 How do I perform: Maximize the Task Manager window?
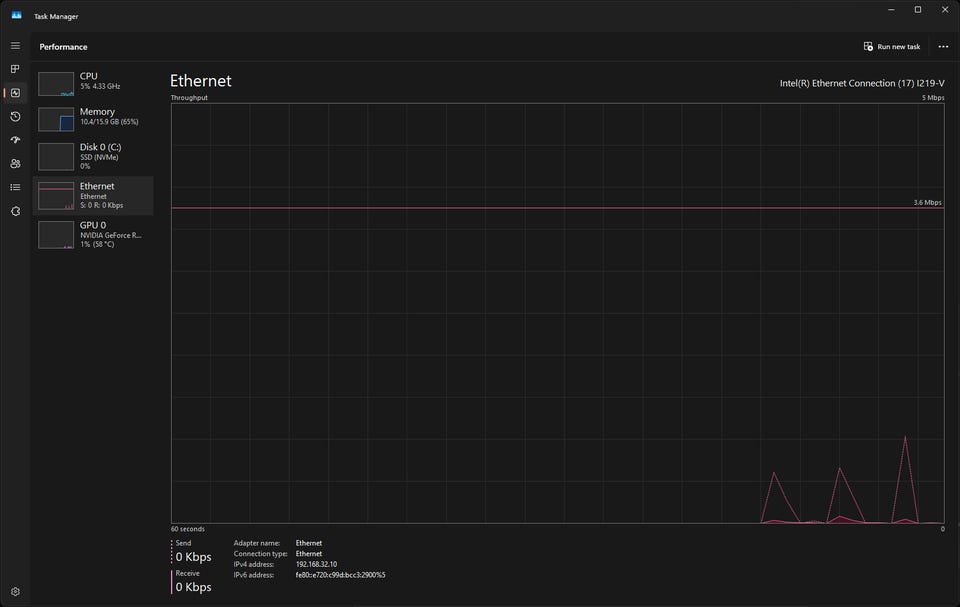[918, 10]
